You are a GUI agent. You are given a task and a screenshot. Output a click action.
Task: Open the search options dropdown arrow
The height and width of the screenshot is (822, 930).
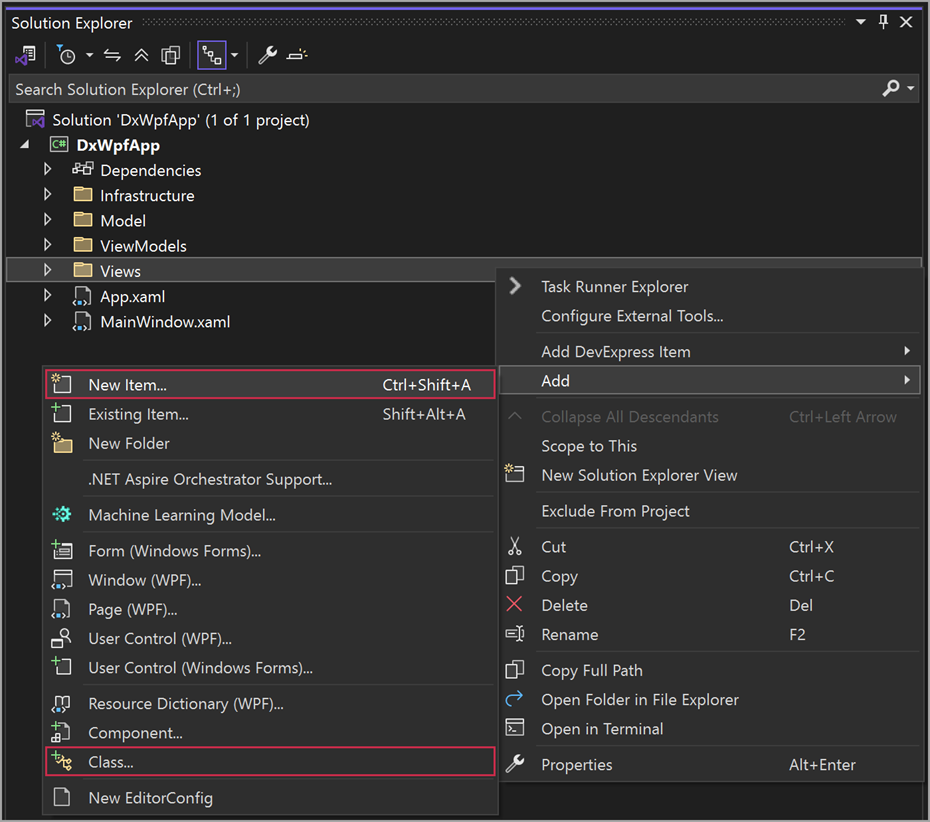tap(910, 89)
